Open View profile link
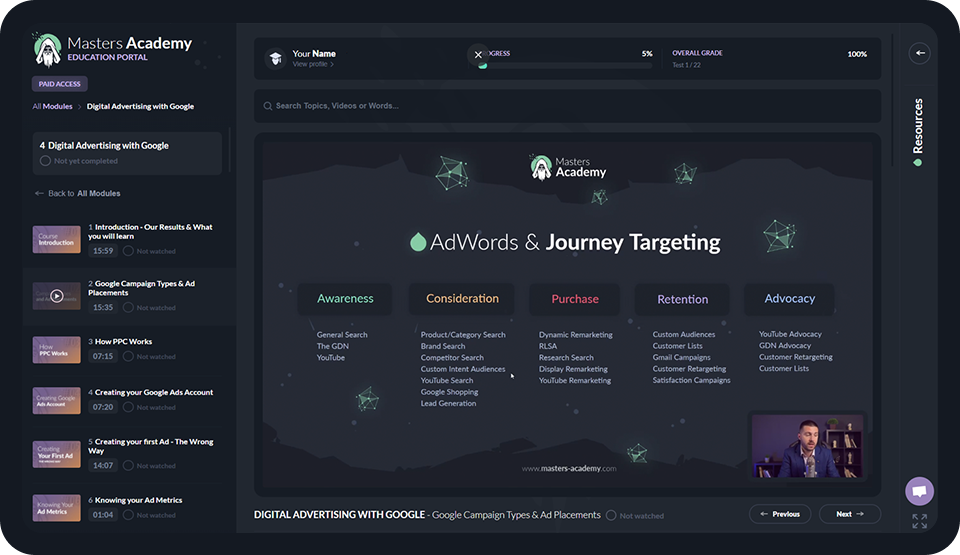 point(313,64)
